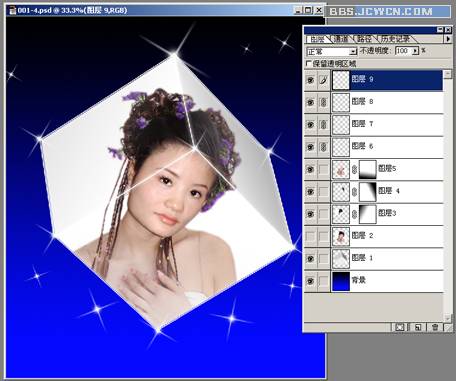Hide layer 图层5 via eye icon

[x=311, y=169]
